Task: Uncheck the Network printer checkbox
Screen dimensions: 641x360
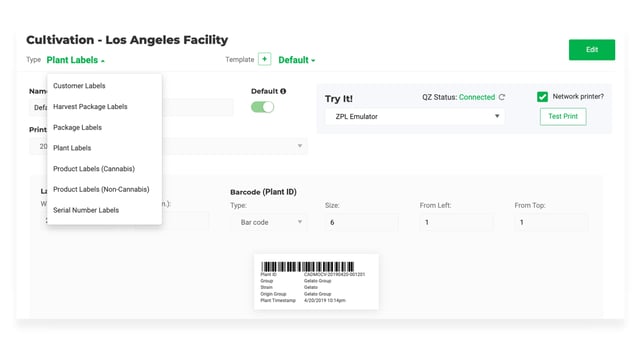Action: (542, 97)
